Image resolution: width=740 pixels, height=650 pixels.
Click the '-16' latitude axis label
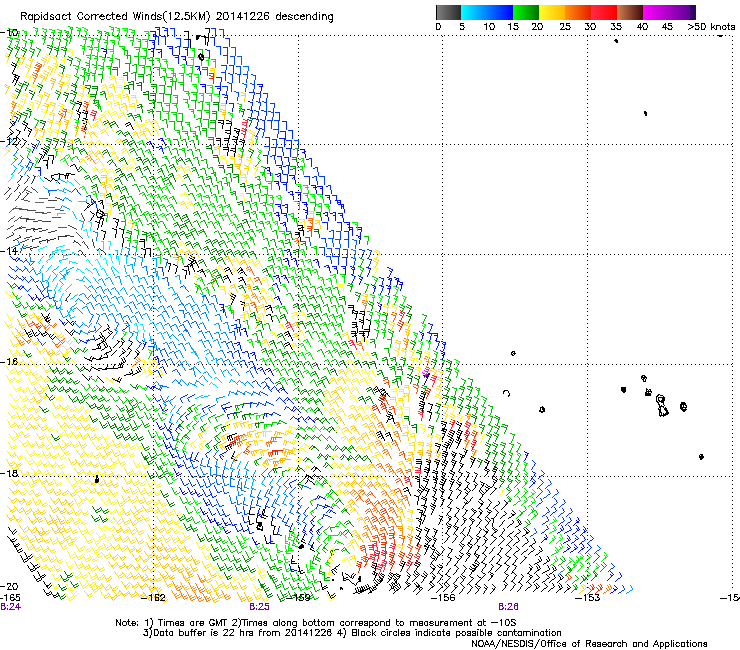tap(9, 362)
